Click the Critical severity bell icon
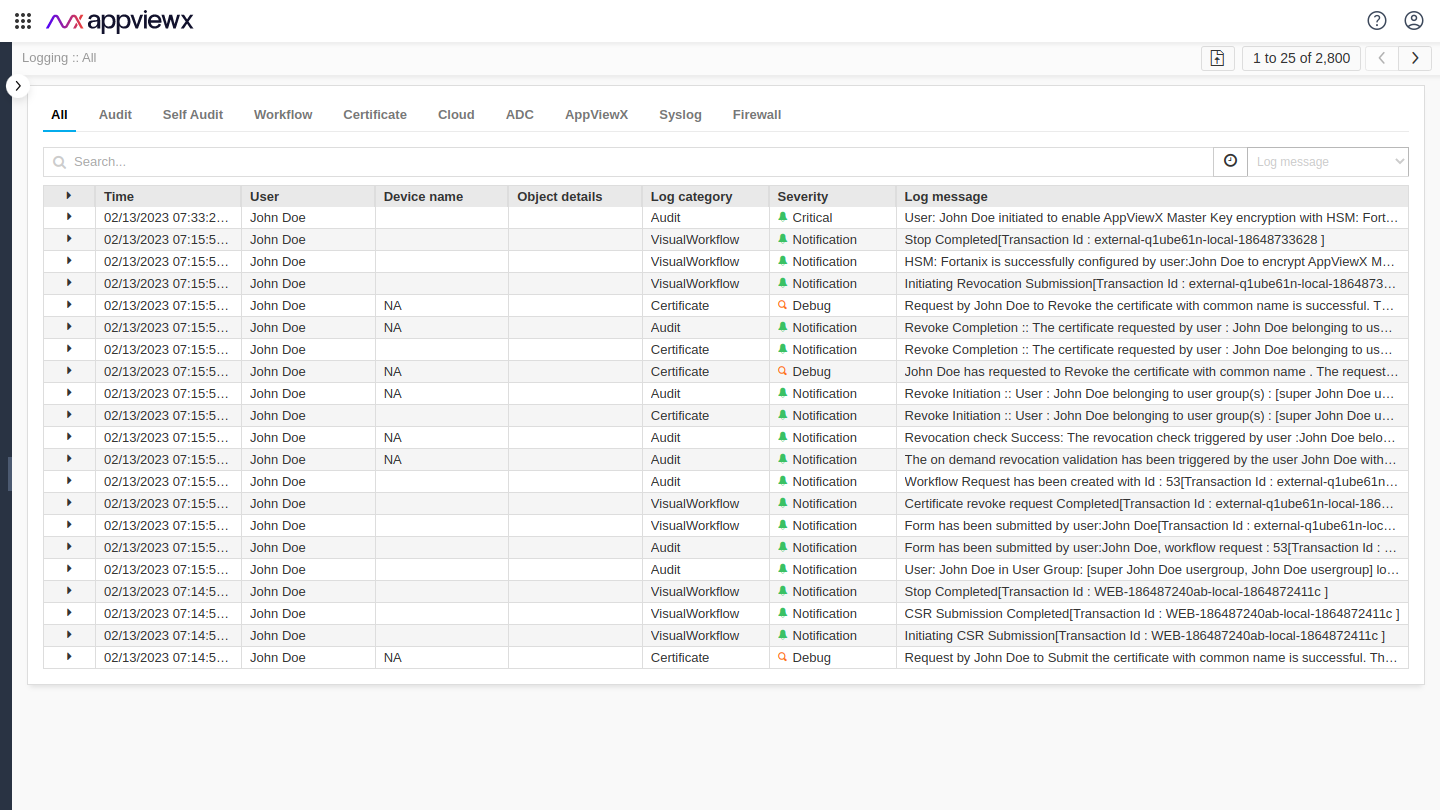 (783, 217)
